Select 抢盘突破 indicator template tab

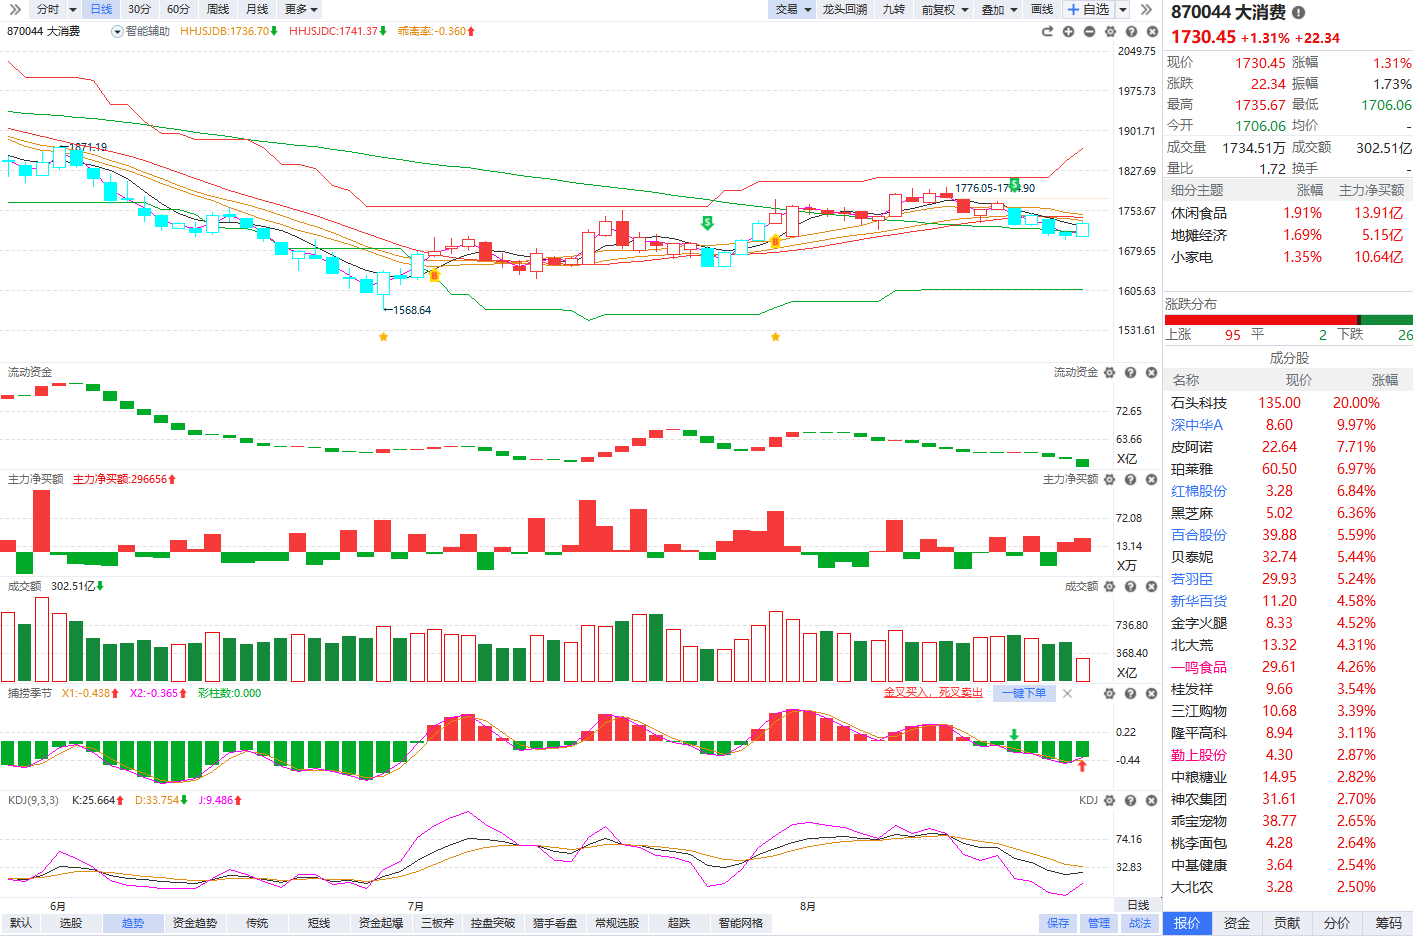(x=491, y=923)
